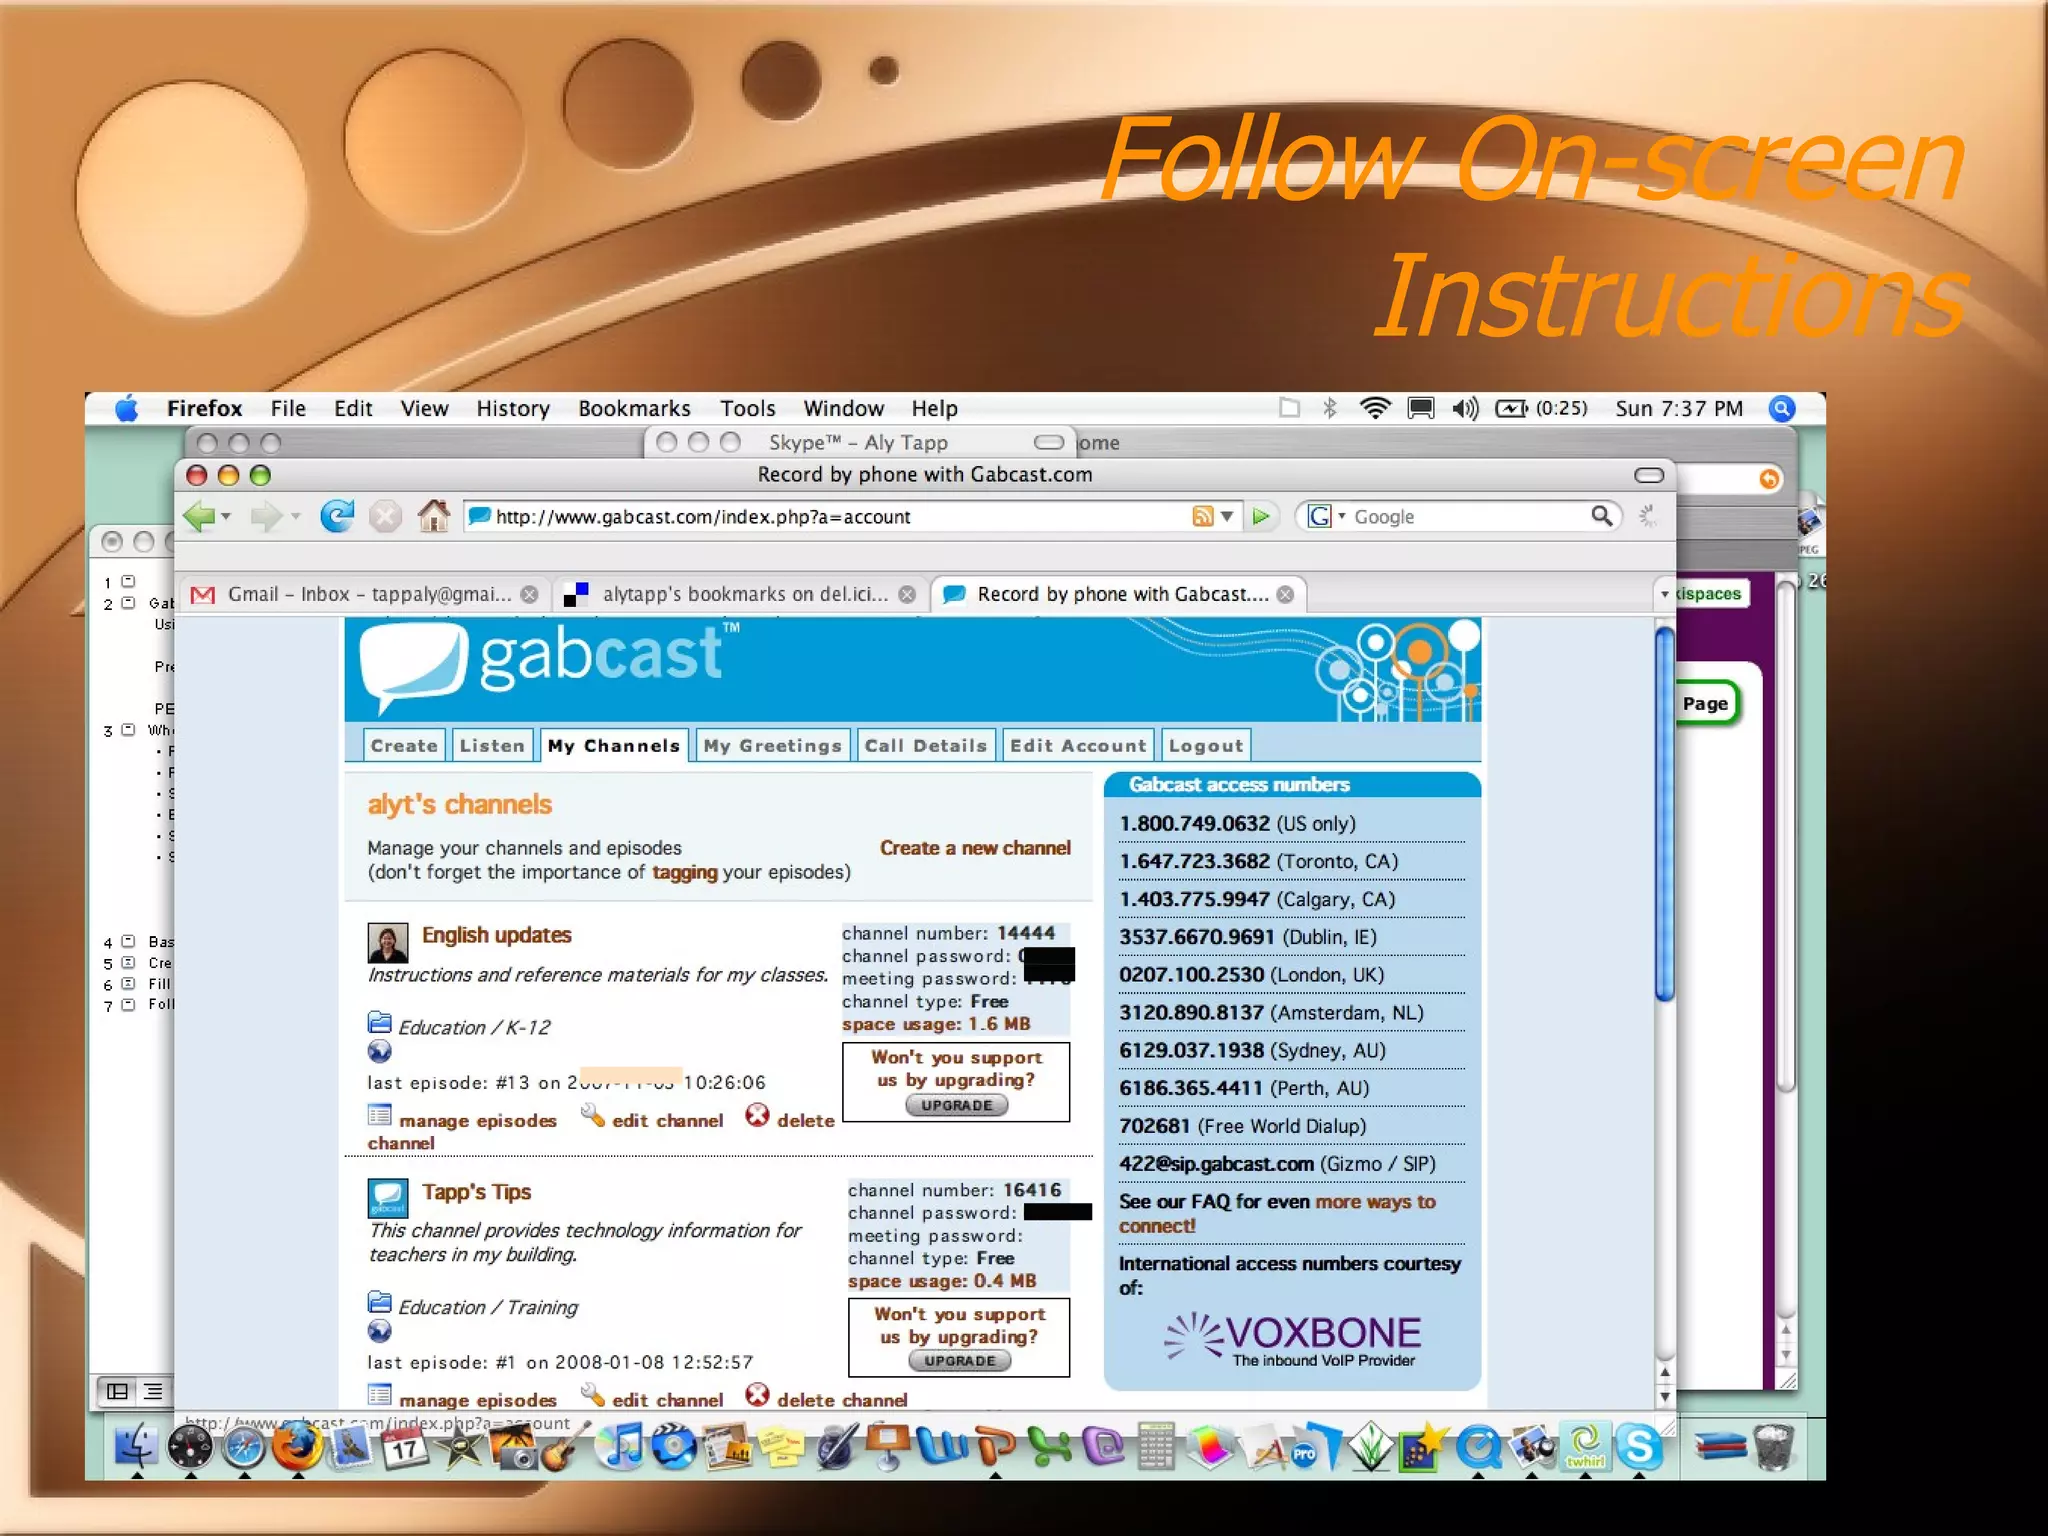Go to the Firefox home page
Image resolution: width=2048 pixels, height=1536 pixels.
pyautogui.click(x=433, y=516)
